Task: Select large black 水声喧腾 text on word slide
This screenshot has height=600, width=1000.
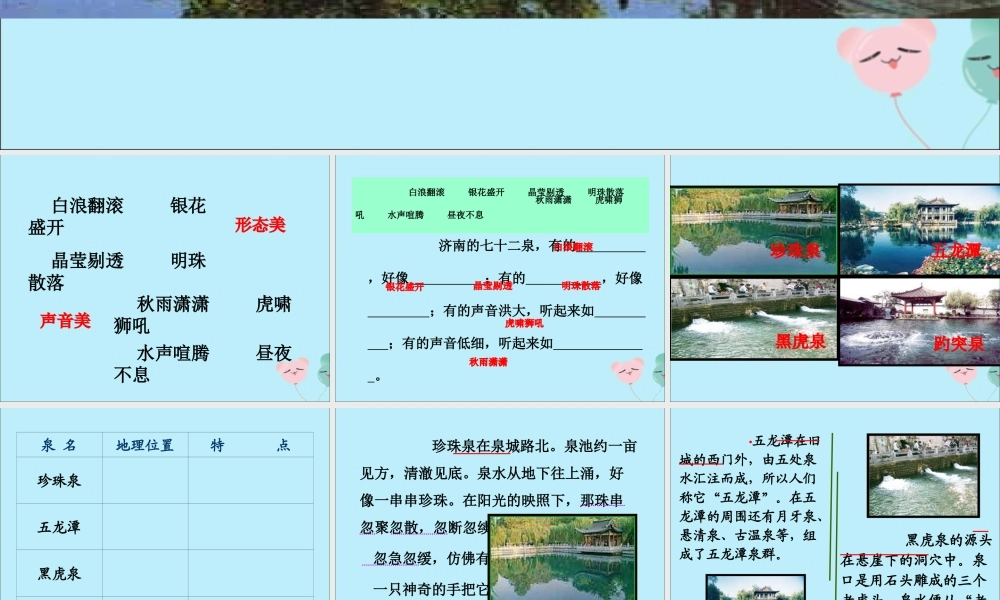Action: point(173,353)
